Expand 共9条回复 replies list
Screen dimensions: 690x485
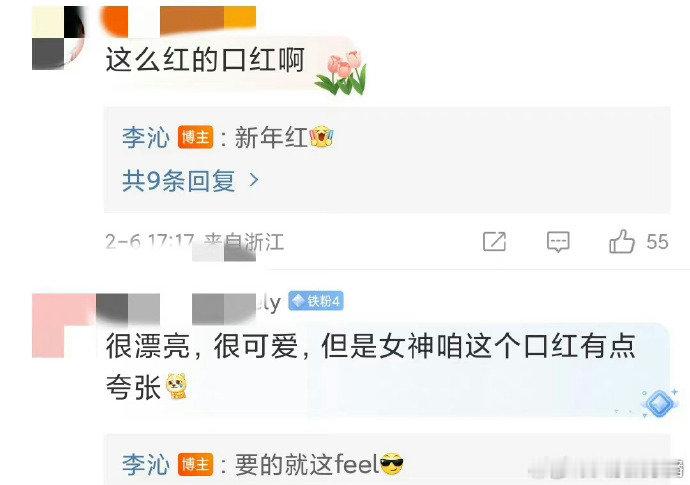[x=179, y=180]
